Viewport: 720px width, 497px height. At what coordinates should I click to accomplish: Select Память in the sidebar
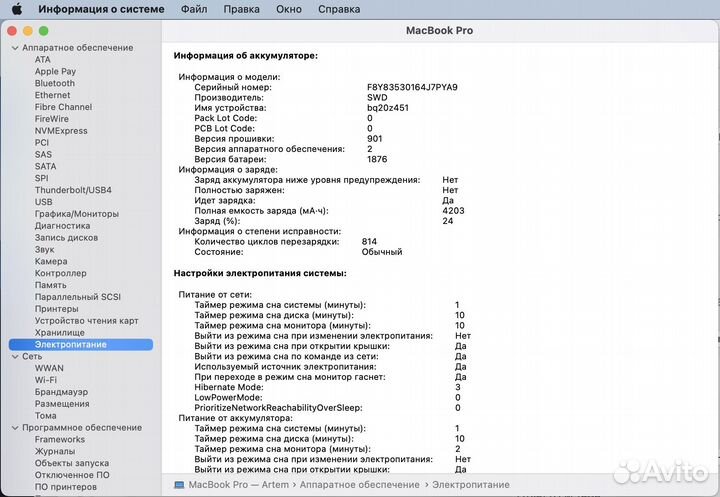coord(51,285)
